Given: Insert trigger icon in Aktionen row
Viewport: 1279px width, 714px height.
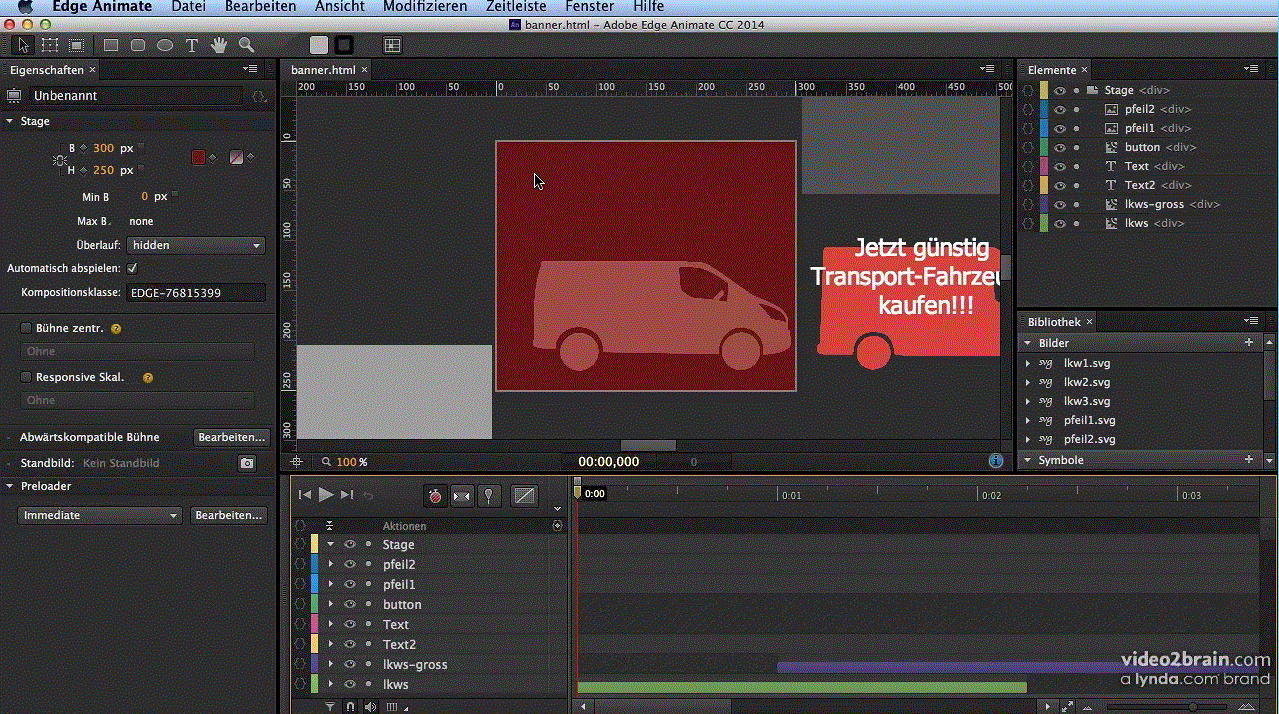Looking at the screenshot, I should [557, 525].
